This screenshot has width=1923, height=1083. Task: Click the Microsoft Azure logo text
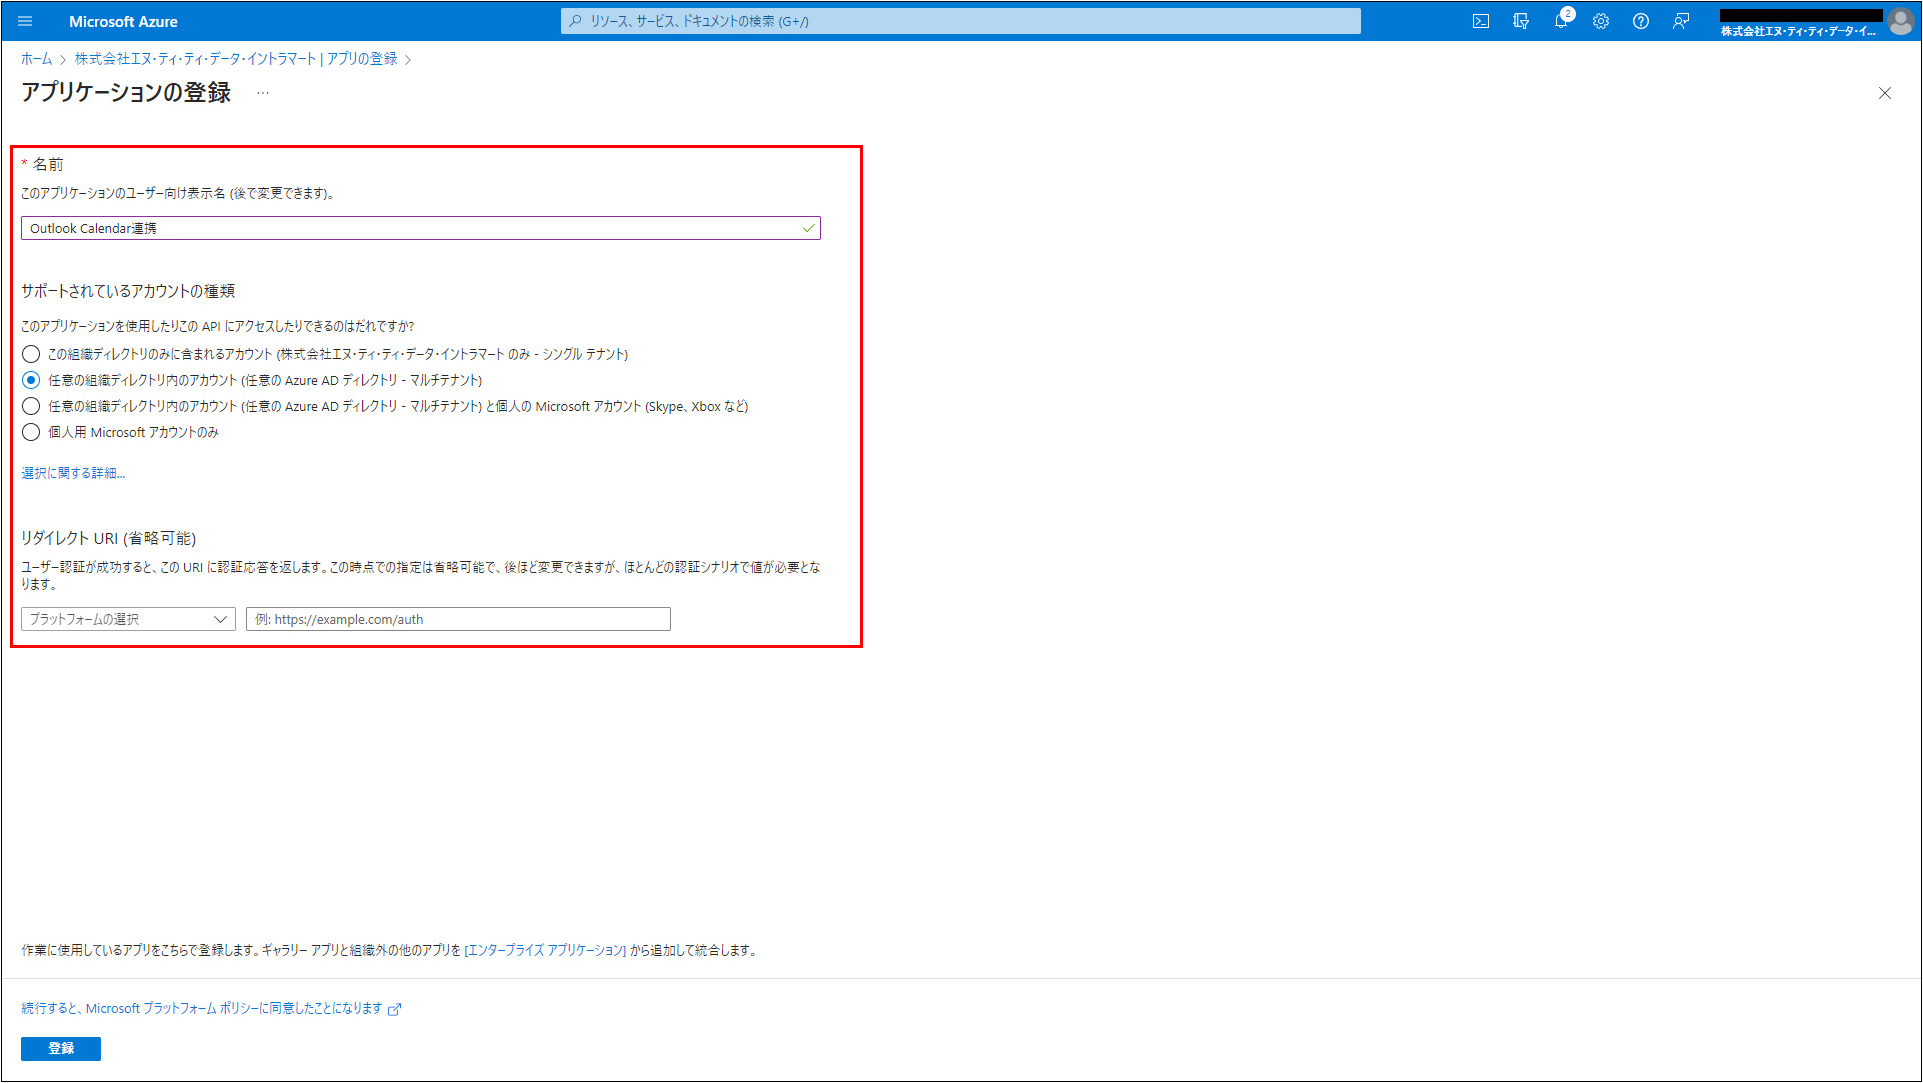(x=123, y=21)
